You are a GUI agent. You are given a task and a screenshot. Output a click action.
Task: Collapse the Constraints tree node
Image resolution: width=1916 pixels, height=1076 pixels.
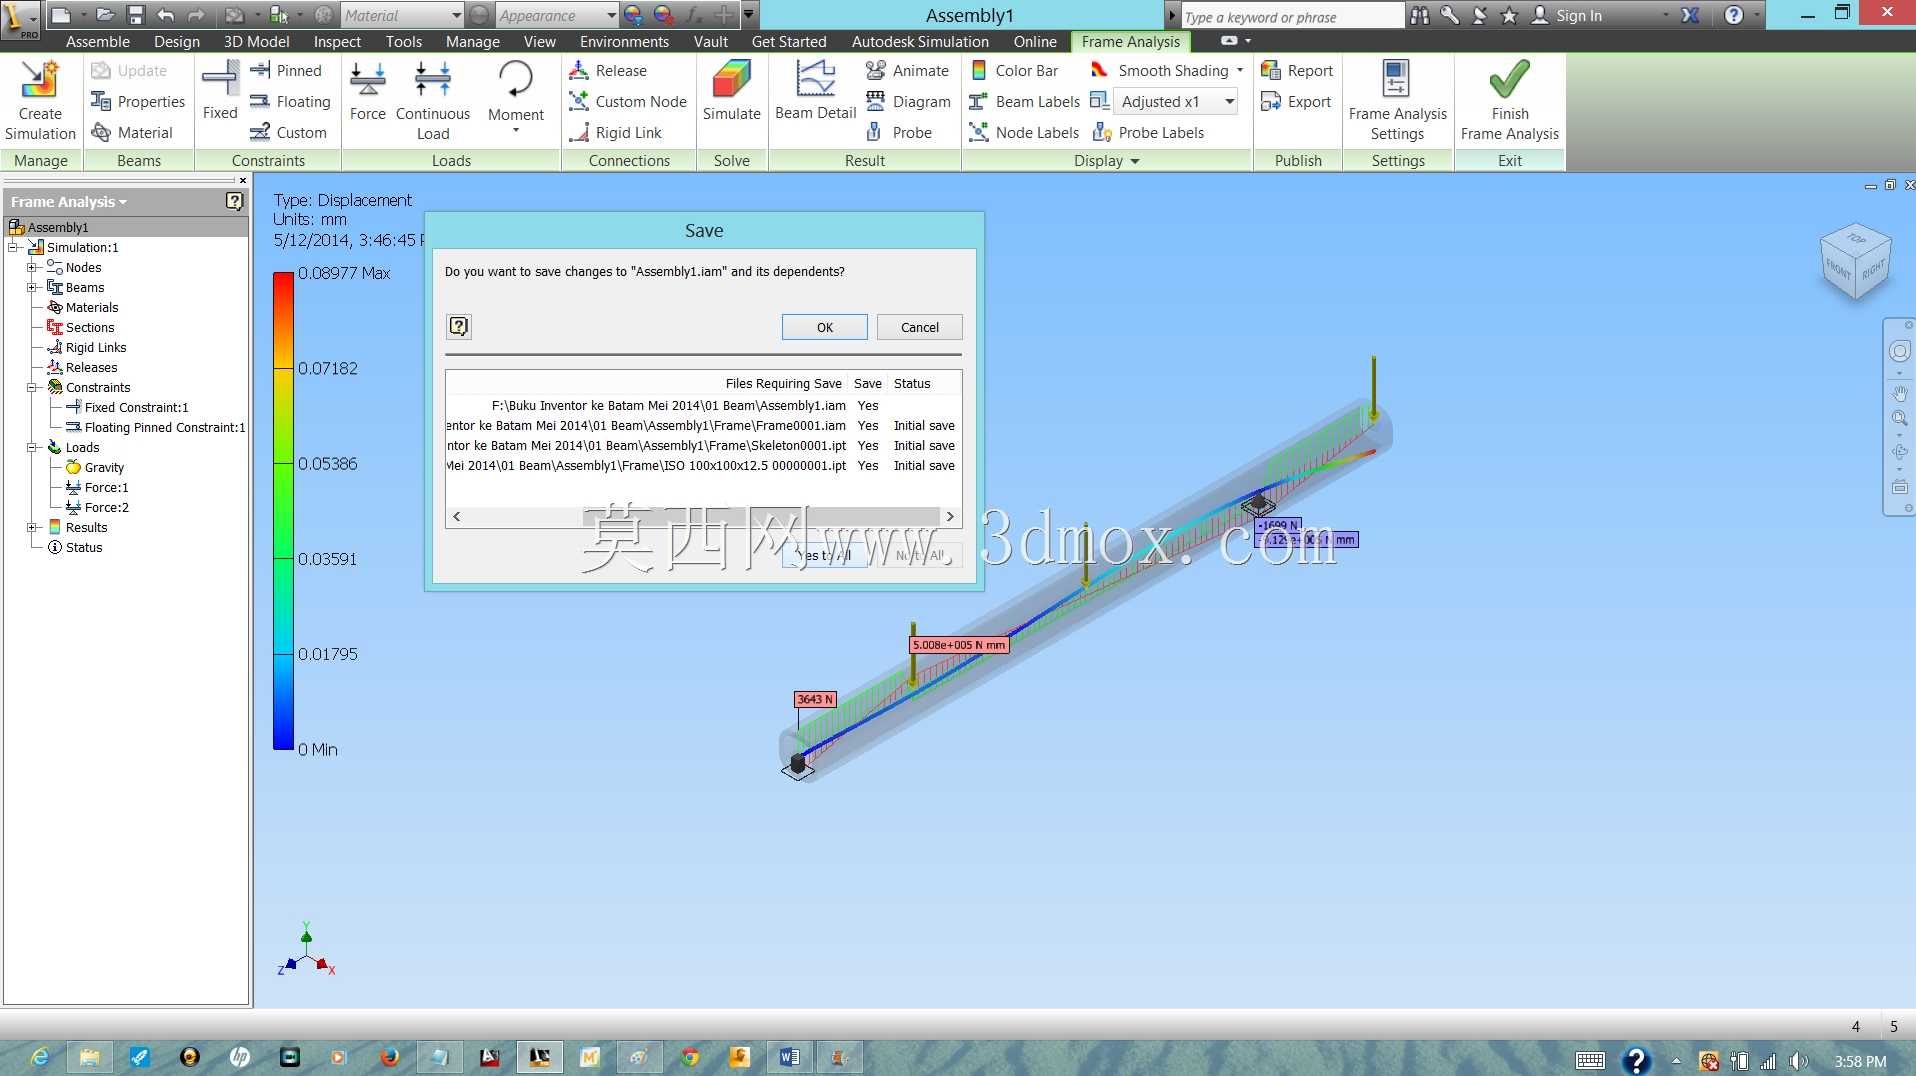tap(32, 388)
